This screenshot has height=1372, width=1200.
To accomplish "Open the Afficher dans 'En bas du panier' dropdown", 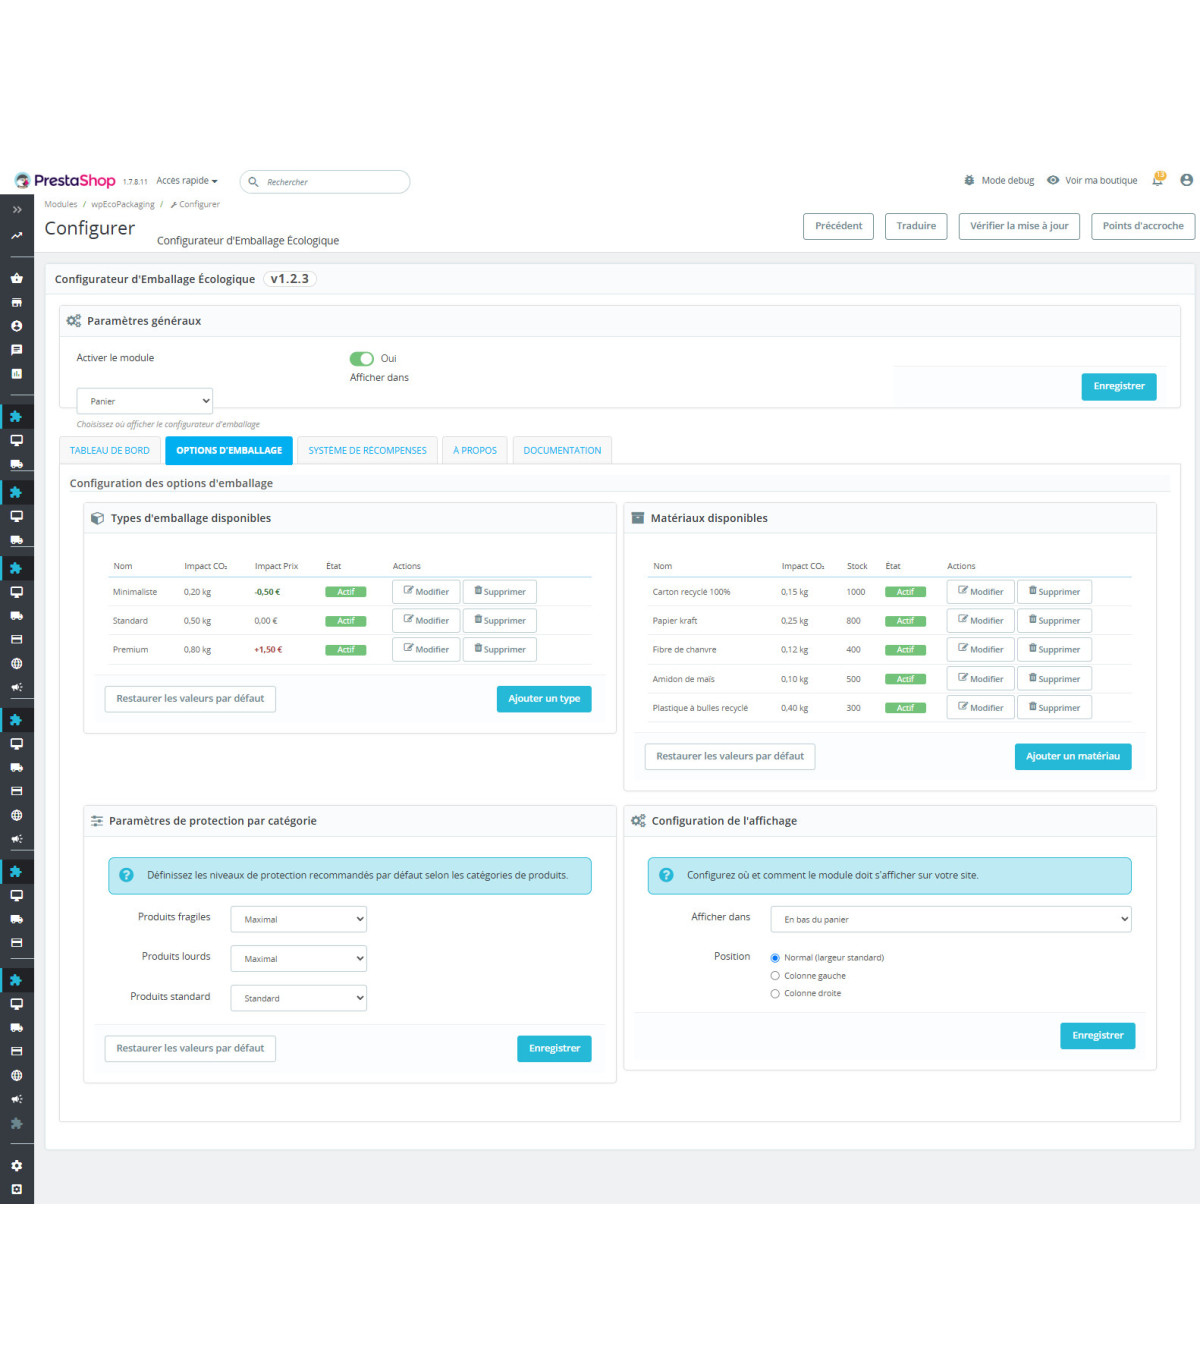I will pos(950,919).
